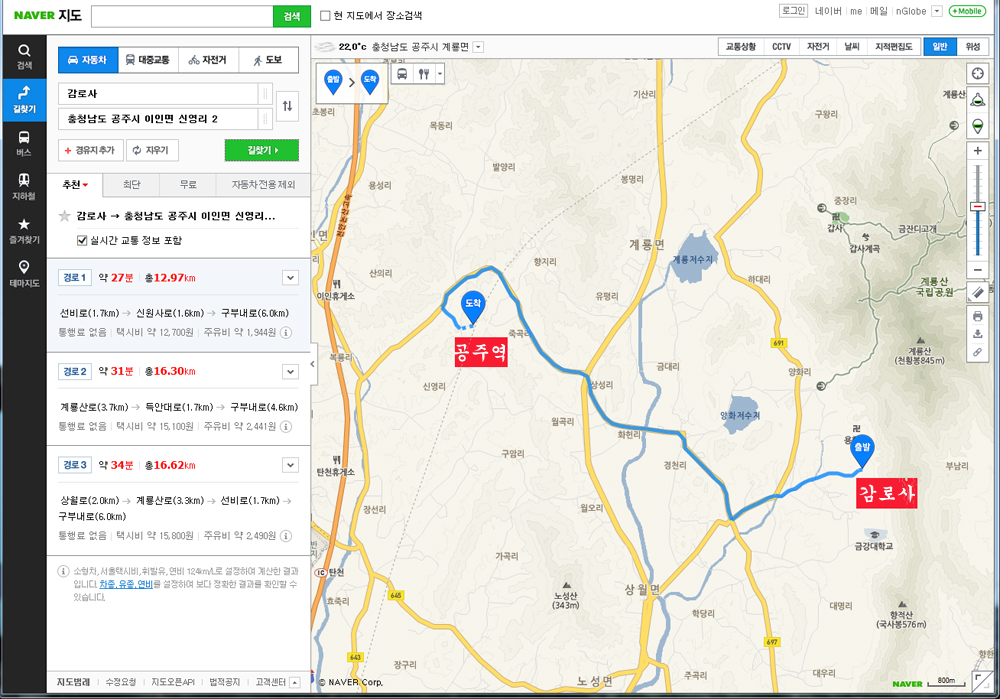The height and width of the screenshot is (699, 1000).
Task: Save the map image
Action: tap(977, 334)
